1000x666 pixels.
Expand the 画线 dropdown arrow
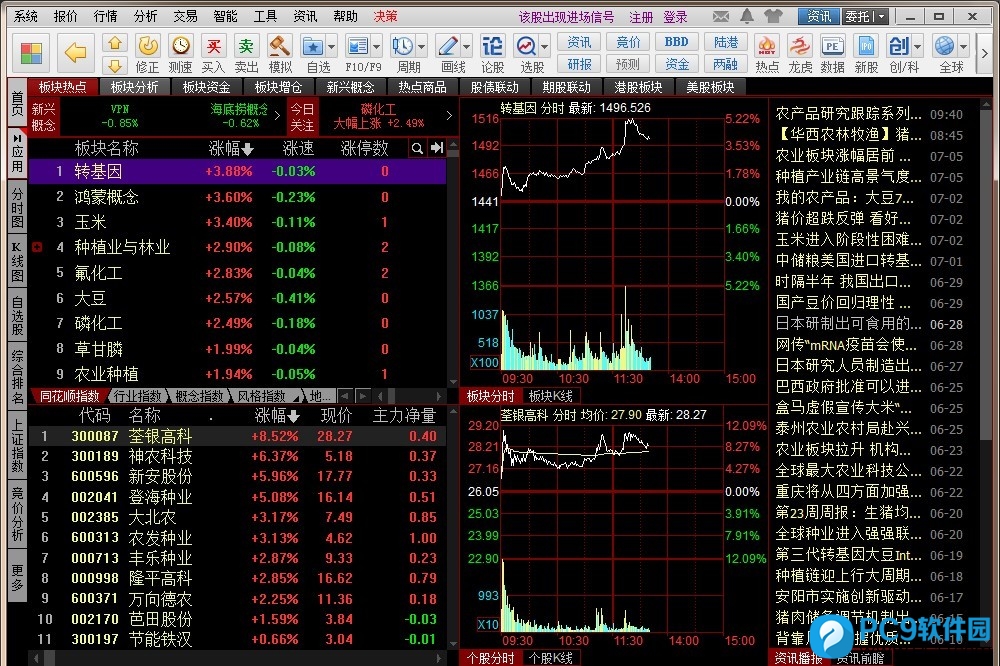pyautogui.click(x=467, y=46)
